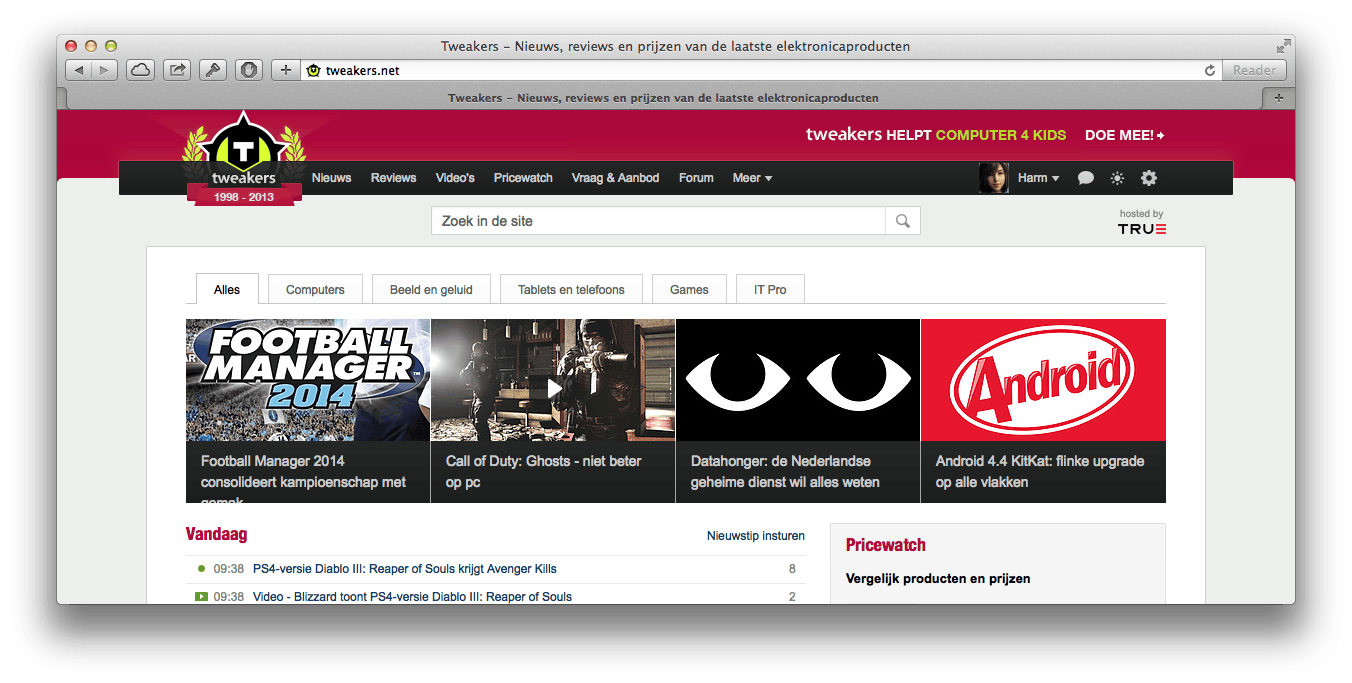Go forward with Safari's forward arrow

[x=105, y=70]
